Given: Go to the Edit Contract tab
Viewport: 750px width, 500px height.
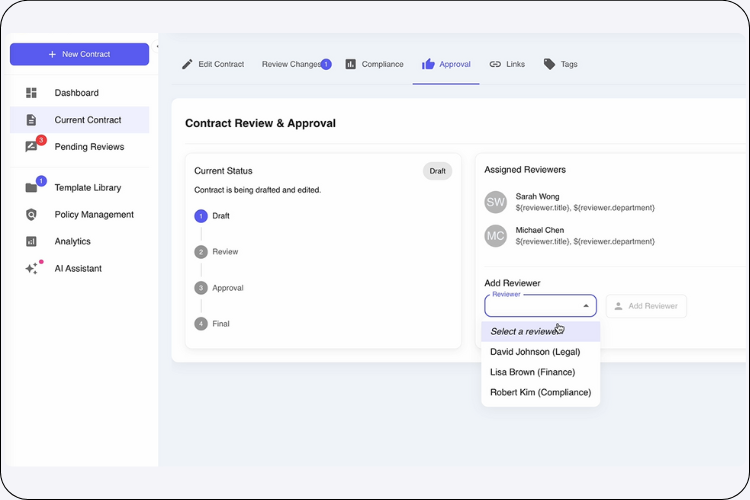Looking at the screenshot, I should [x=212, y=64].
